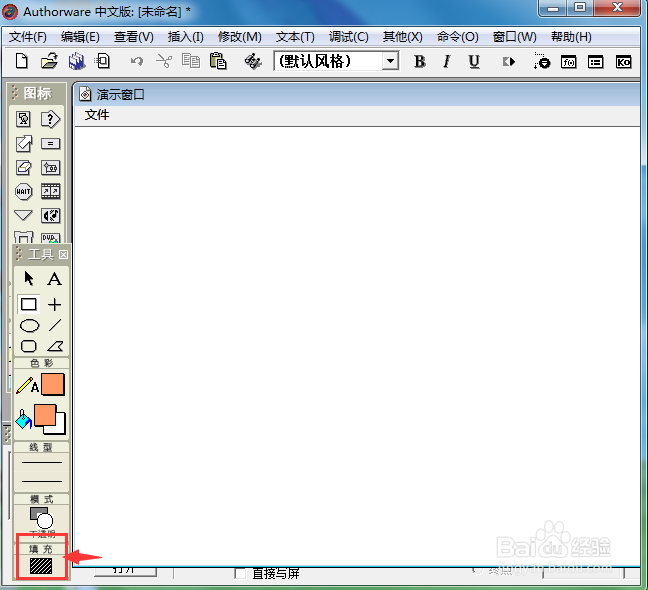Click the Copy toolbar icon
The width and height of the screenshot is (648, 590).
coord(191,61)
